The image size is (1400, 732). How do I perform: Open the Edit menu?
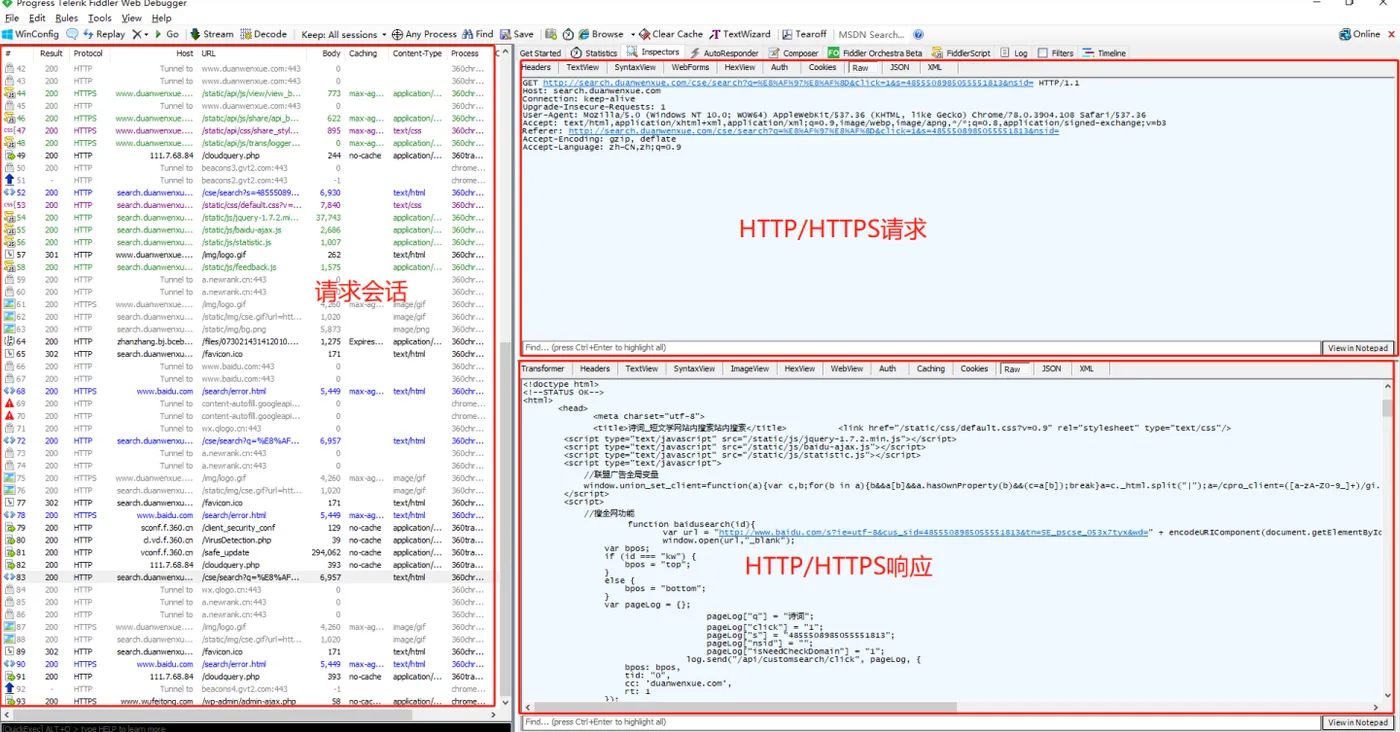point(37,18)
